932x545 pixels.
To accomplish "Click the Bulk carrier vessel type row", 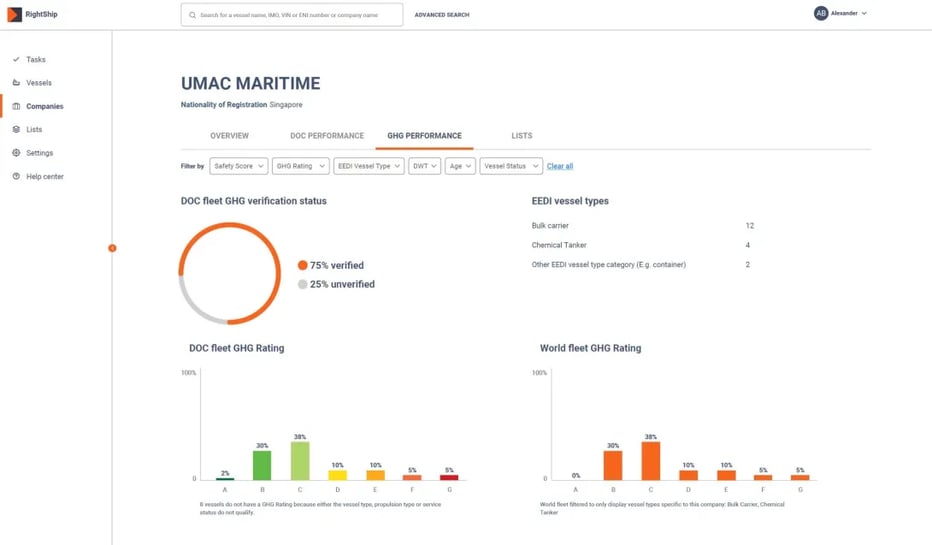I will coord(643,226).
